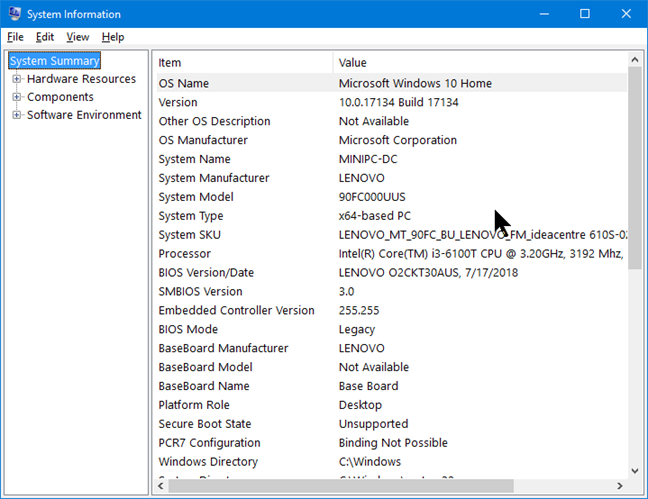Select Other OS Description row
The image size is (648, 499).
[x=392, y=121]
